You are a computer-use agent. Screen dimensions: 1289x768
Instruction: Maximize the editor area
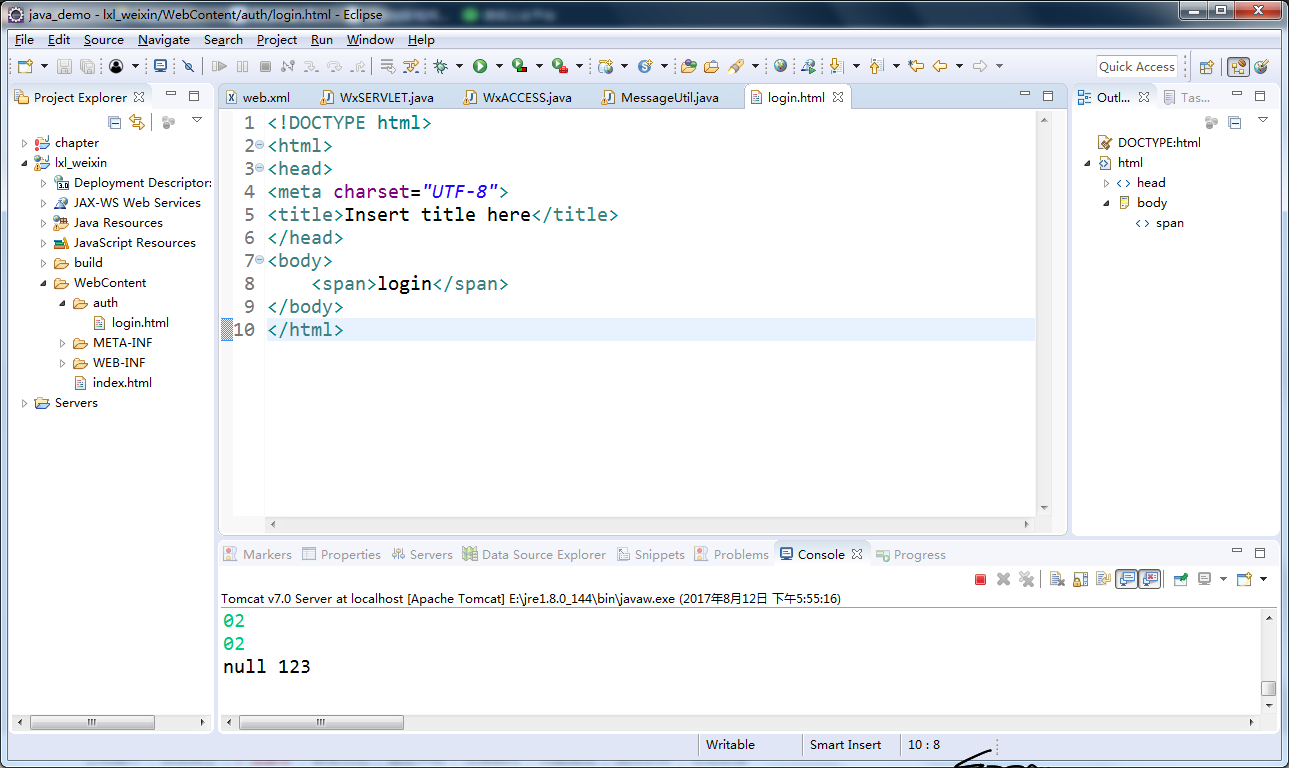pyautogui.click(x=1047, y=96)
